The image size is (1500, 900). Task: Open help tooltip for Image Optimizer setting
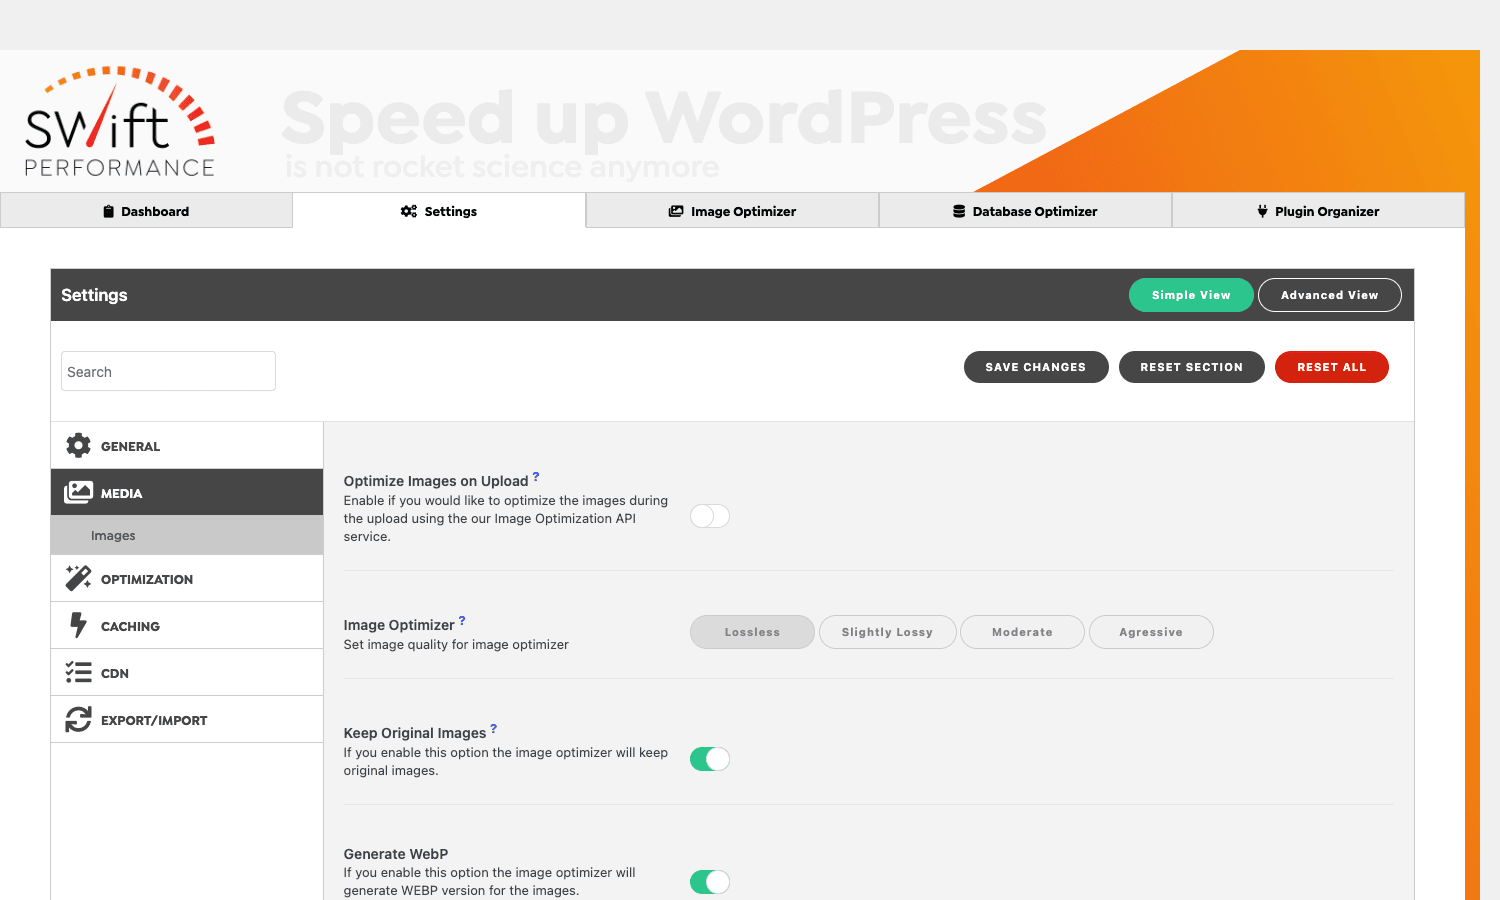coord(462,621)
